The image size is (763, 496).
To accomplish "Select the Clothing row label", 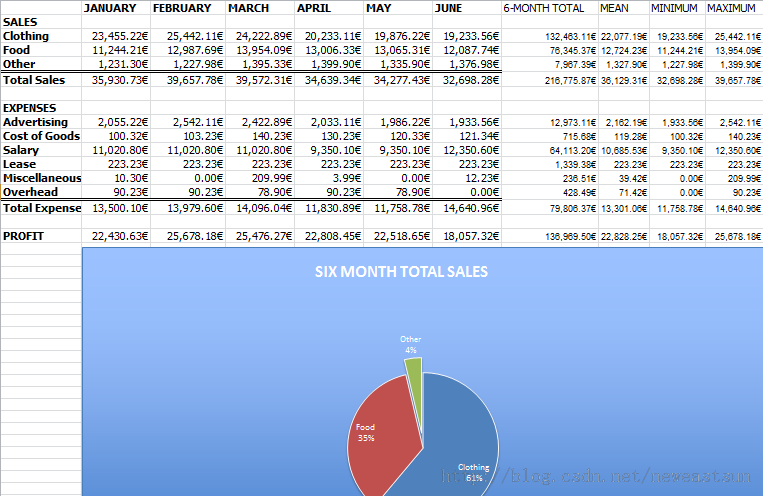I will click(x=41, y=36).
